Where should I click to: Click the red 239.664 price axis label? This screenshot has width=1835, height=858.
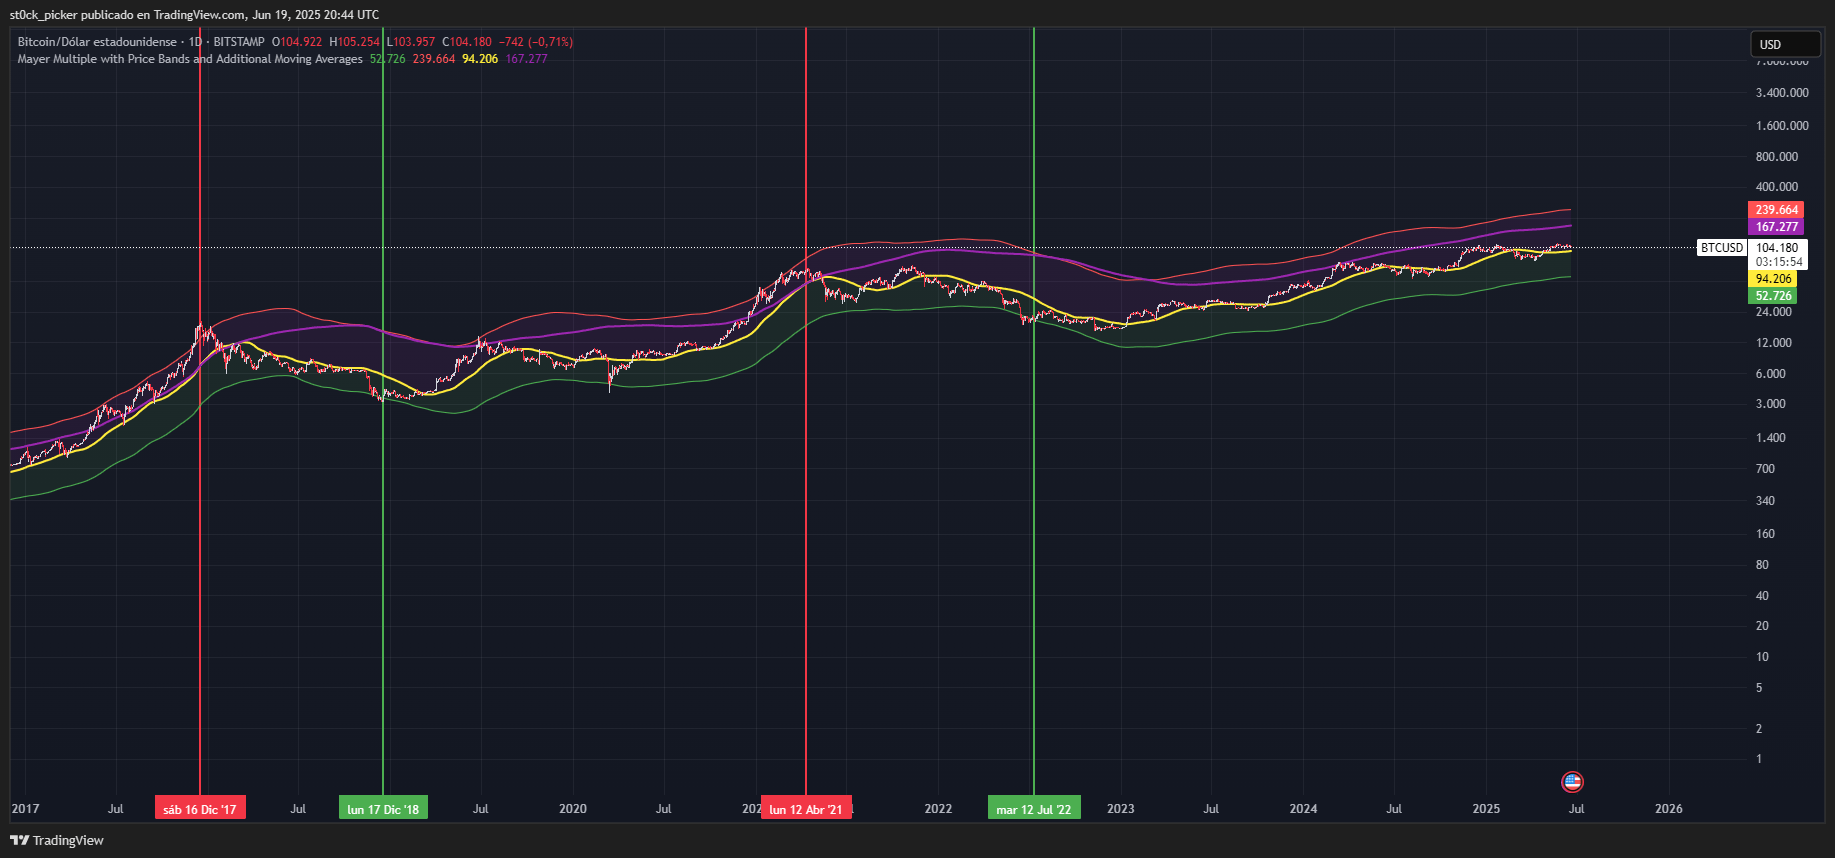[x=1776, y=210]
